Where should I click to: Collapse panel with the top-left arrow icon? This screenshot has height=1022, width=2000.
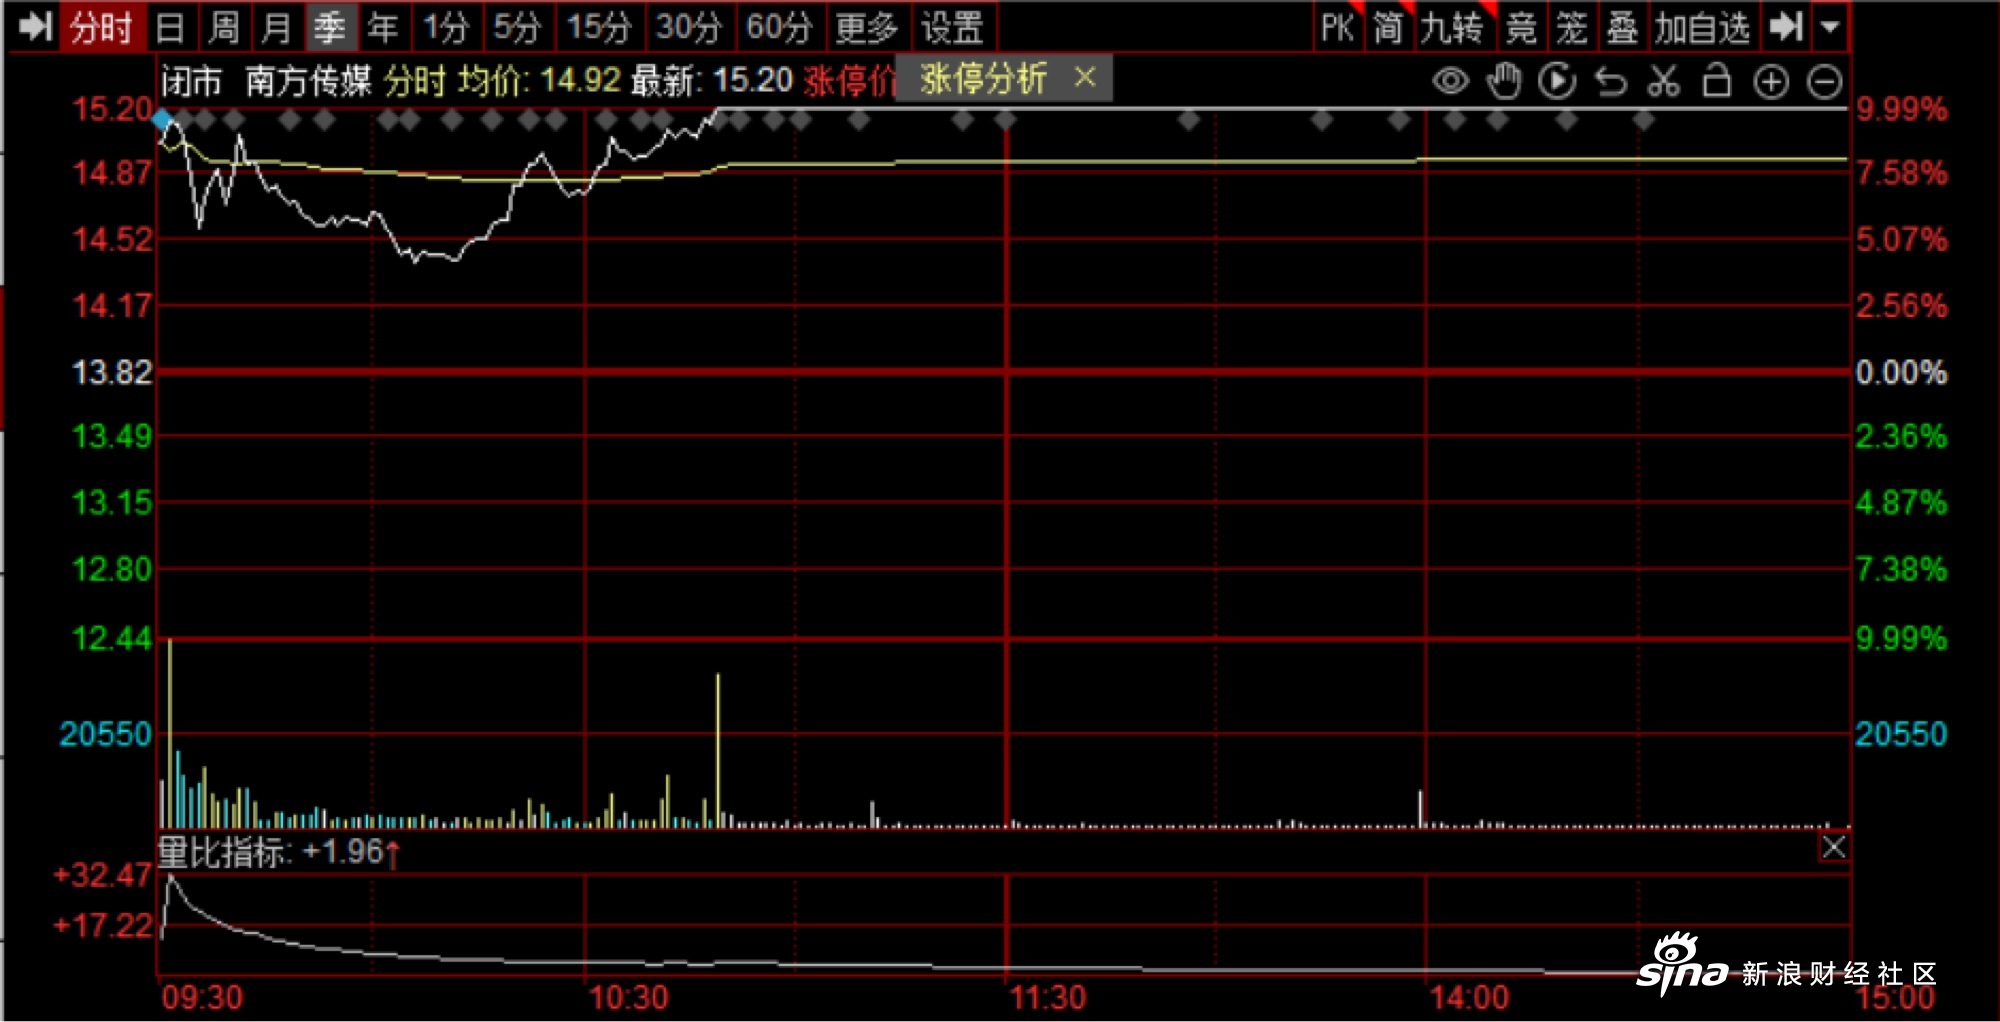point(35,27)
